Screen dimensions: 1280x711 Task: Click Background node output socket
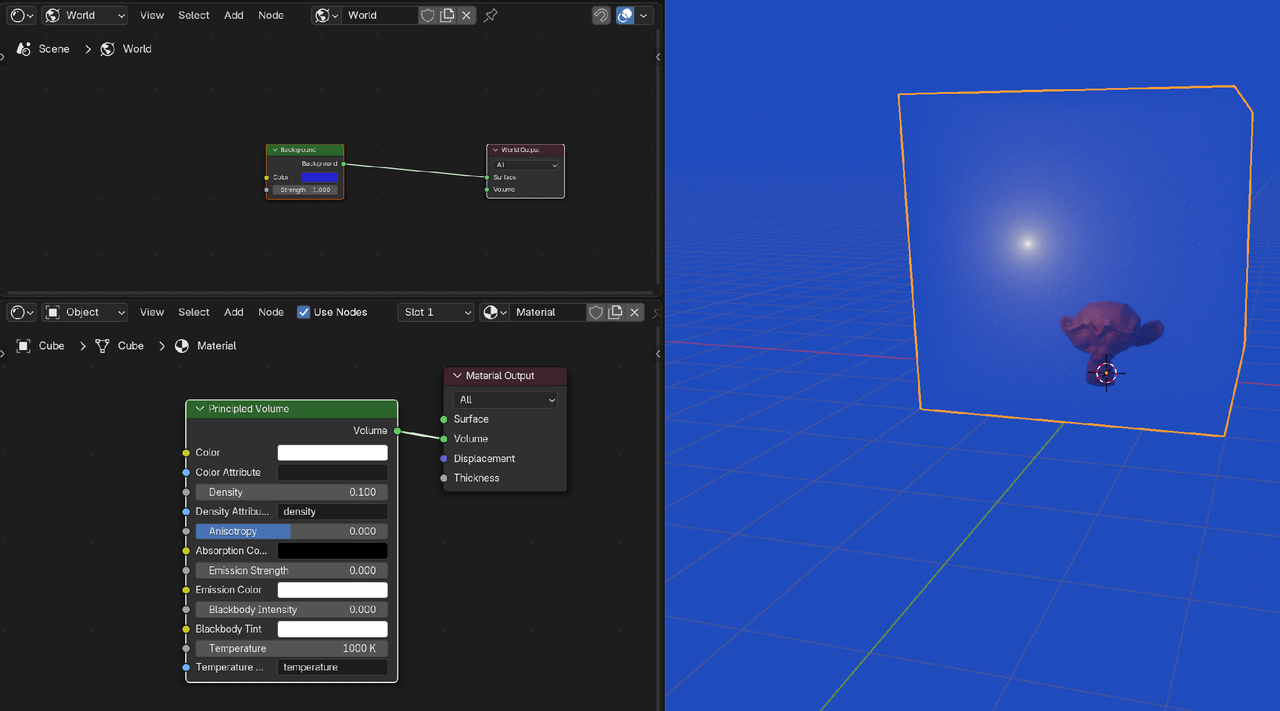click(344, 163)
